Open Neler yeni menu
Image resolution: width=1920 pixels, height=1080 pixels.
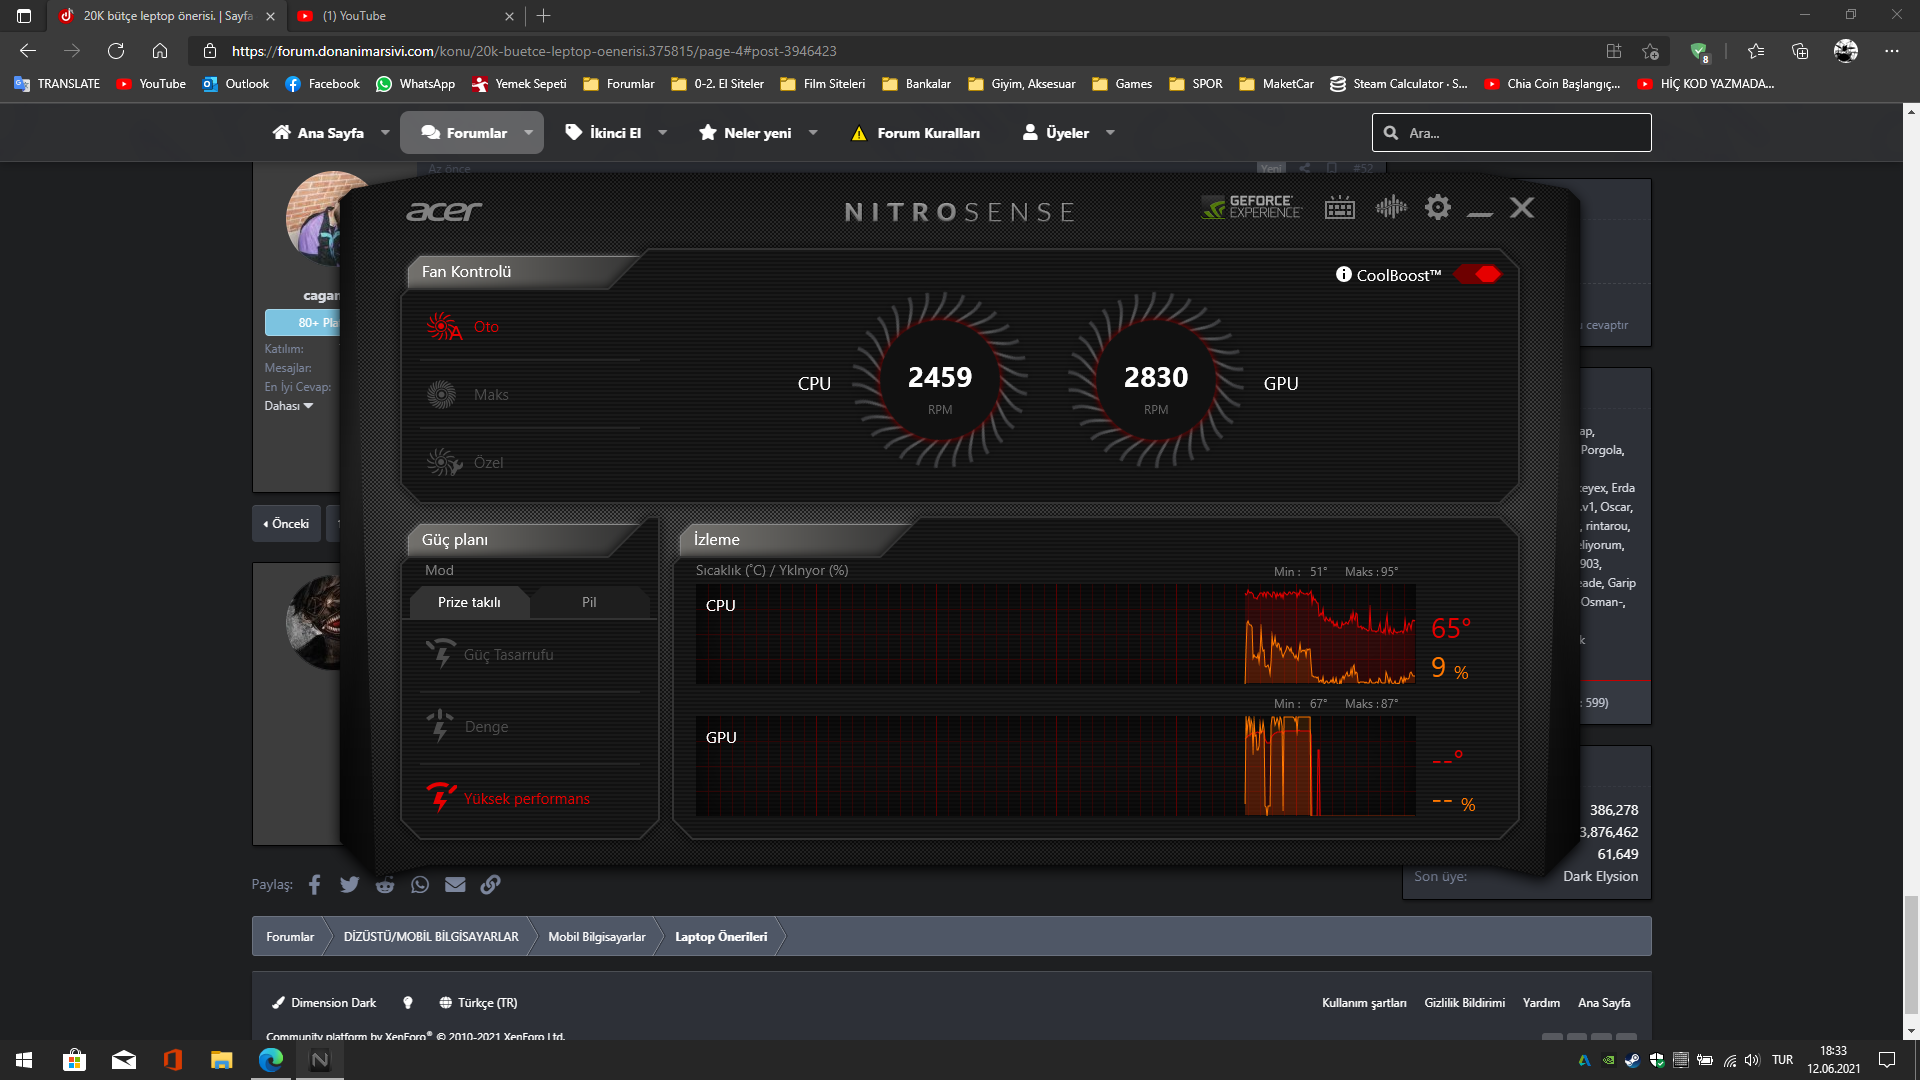pyautogui.click(x=745, y=133)
